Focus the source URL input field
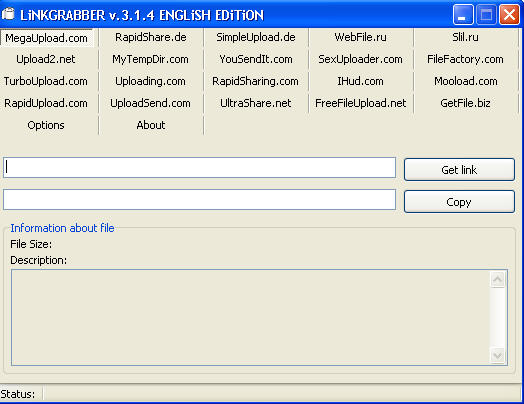524x404 pixels. [200, 168]
